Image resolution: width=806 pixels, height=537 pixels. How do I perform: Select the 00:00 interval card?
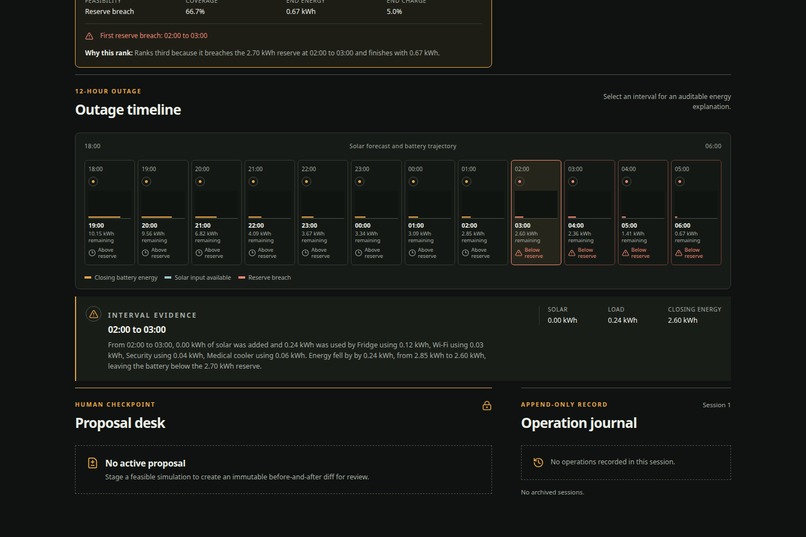click(x=430, y=213)
